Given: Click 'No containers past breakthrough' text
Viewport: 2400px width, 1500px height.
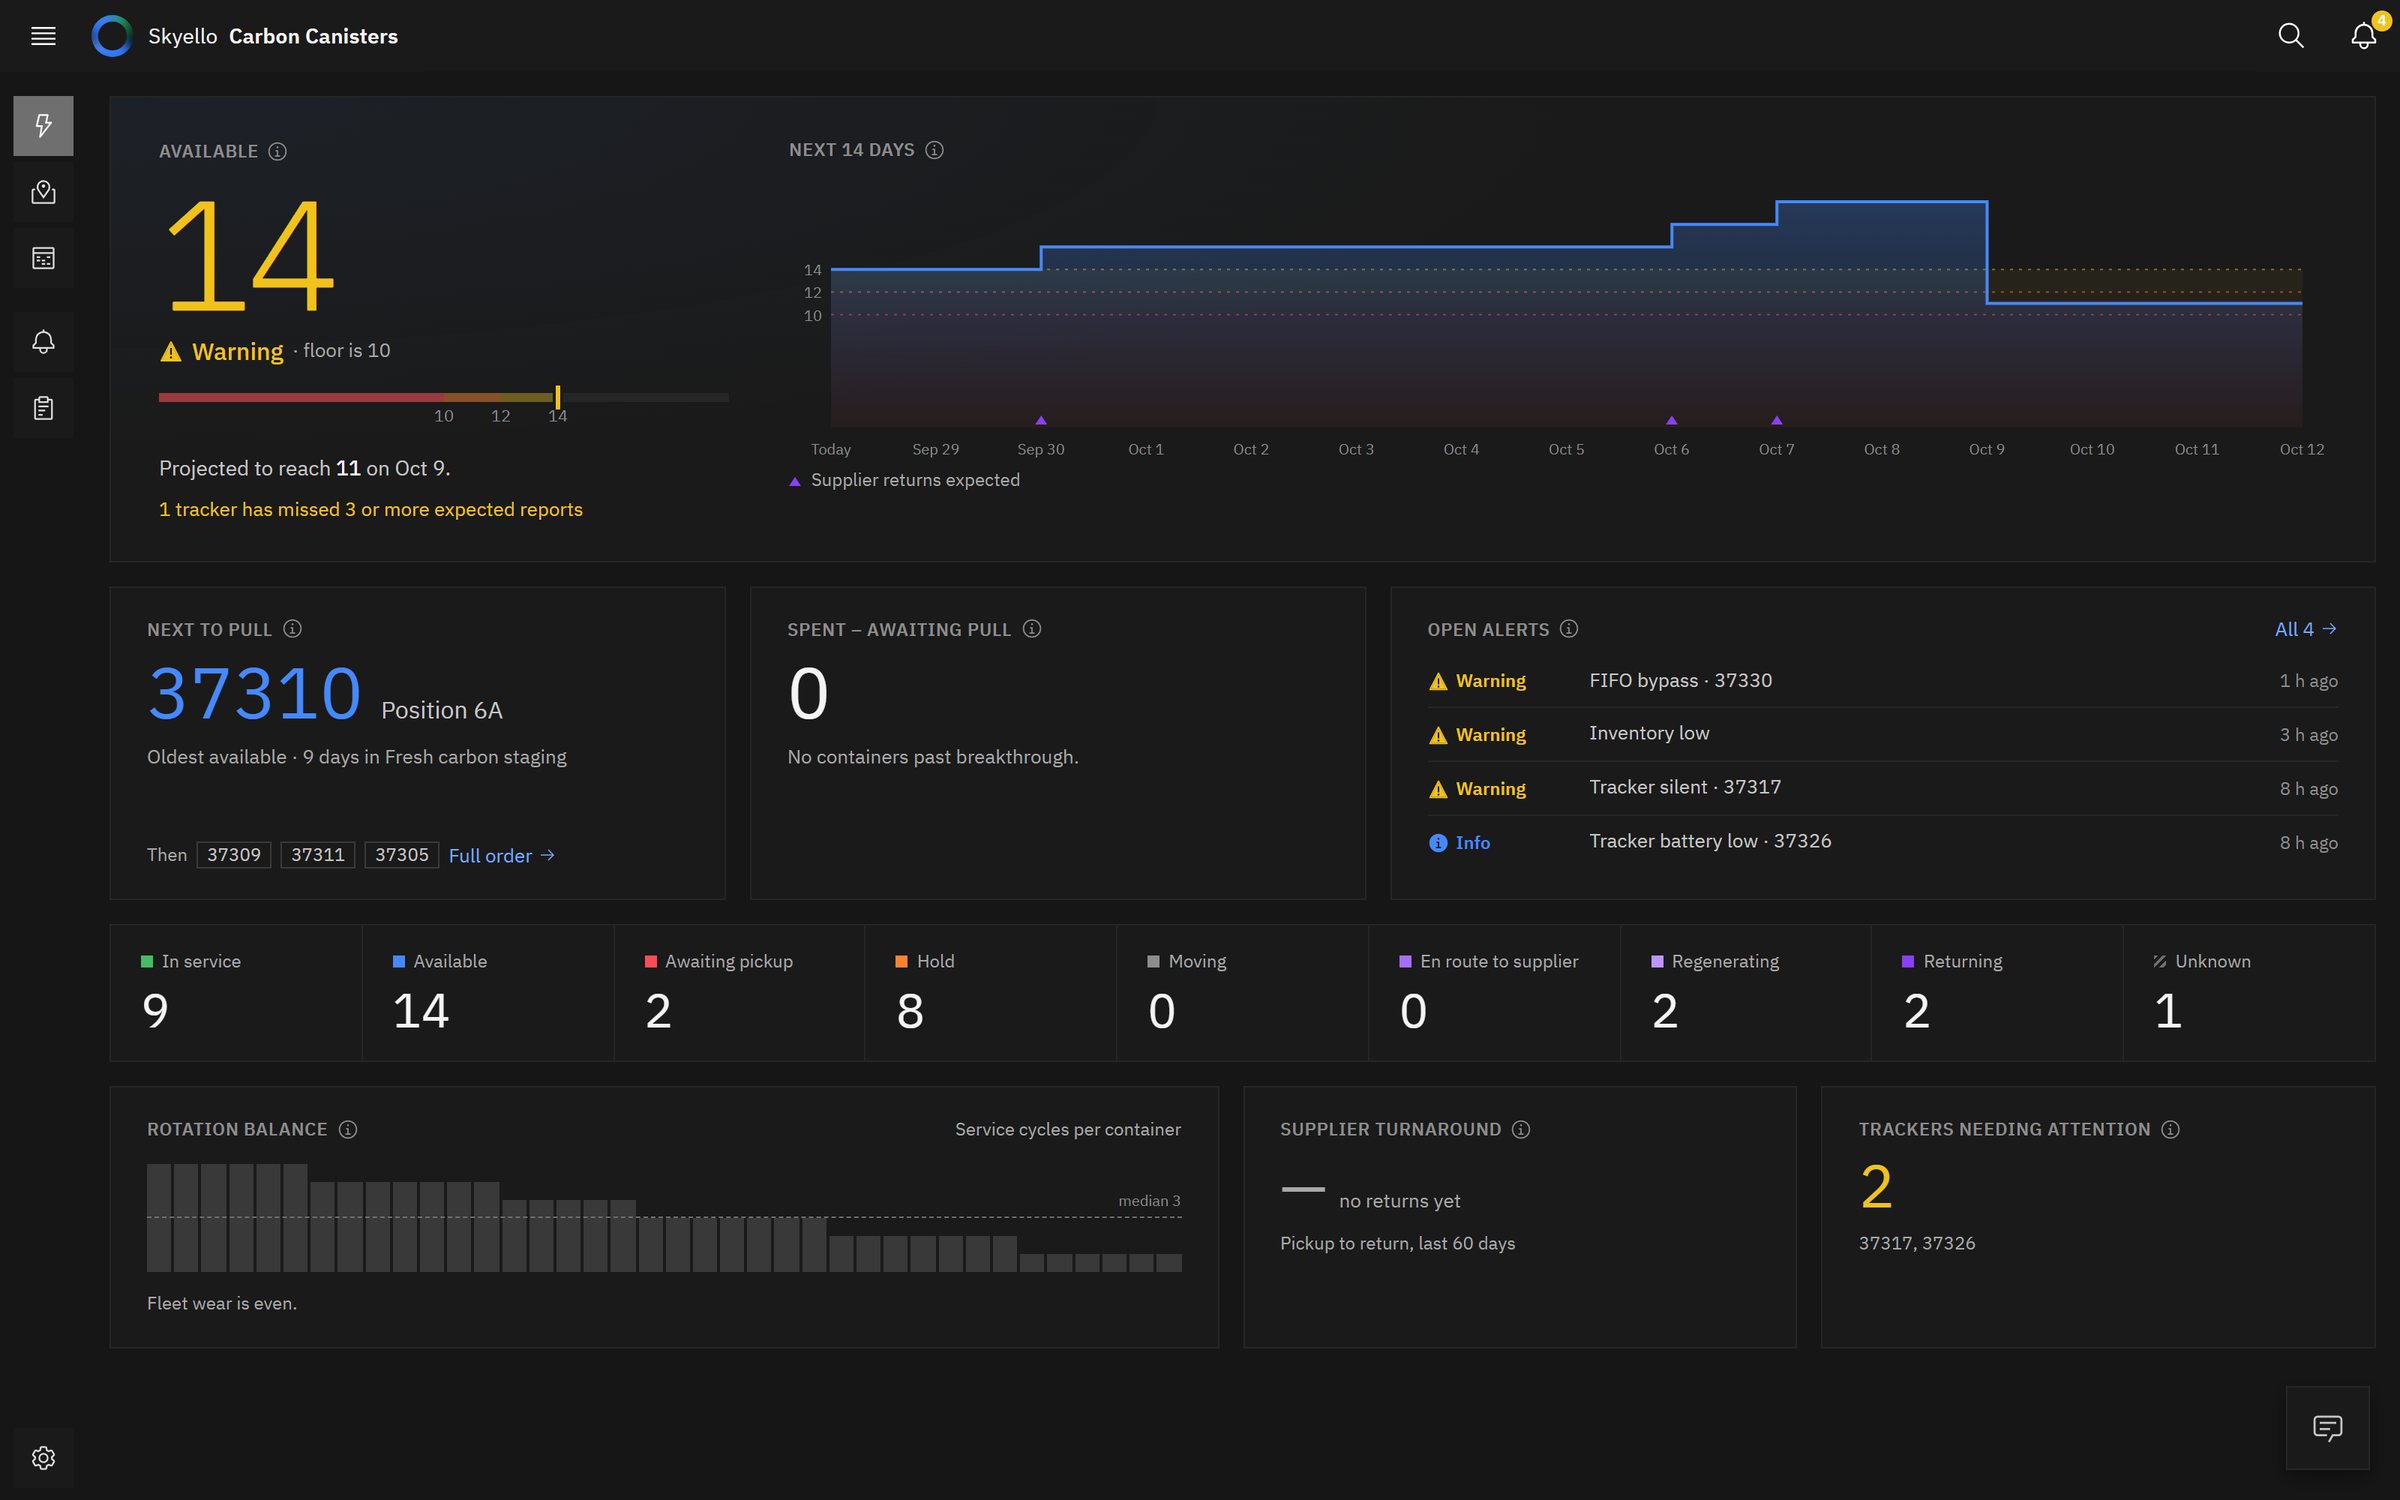Looking at the screenshot, I should point(932,757).
